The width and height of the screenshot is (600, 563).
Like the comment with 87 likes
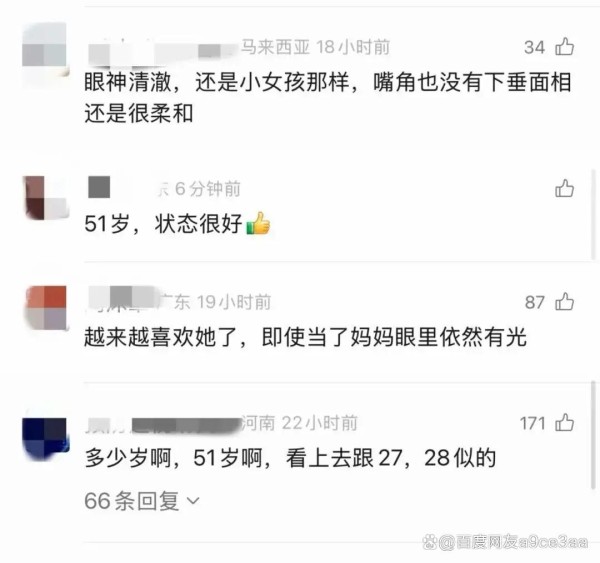click(564, 302)
